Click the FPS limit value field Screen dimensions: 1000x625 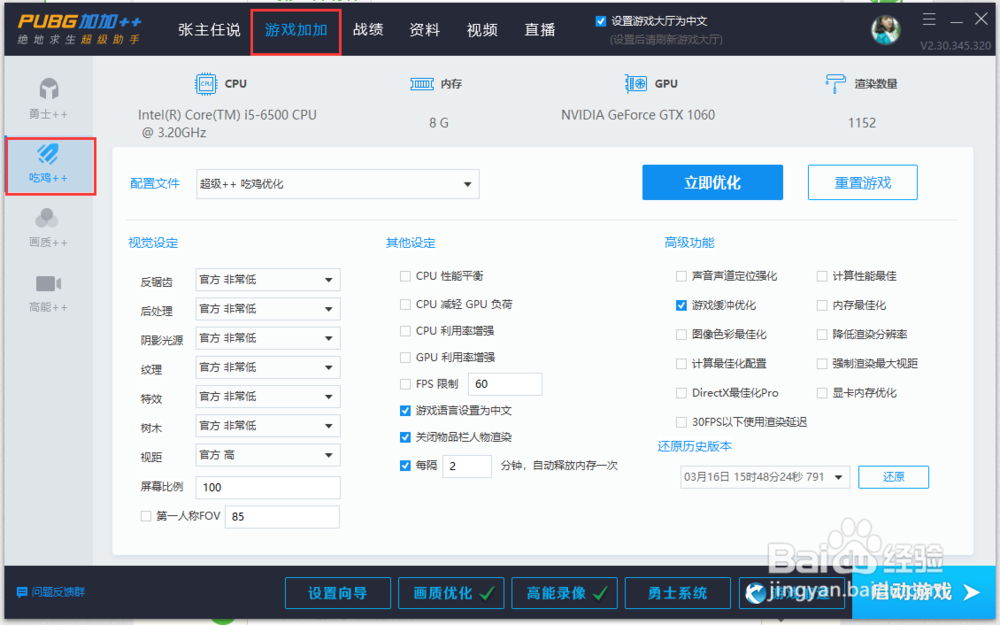[x=505, y=383]
